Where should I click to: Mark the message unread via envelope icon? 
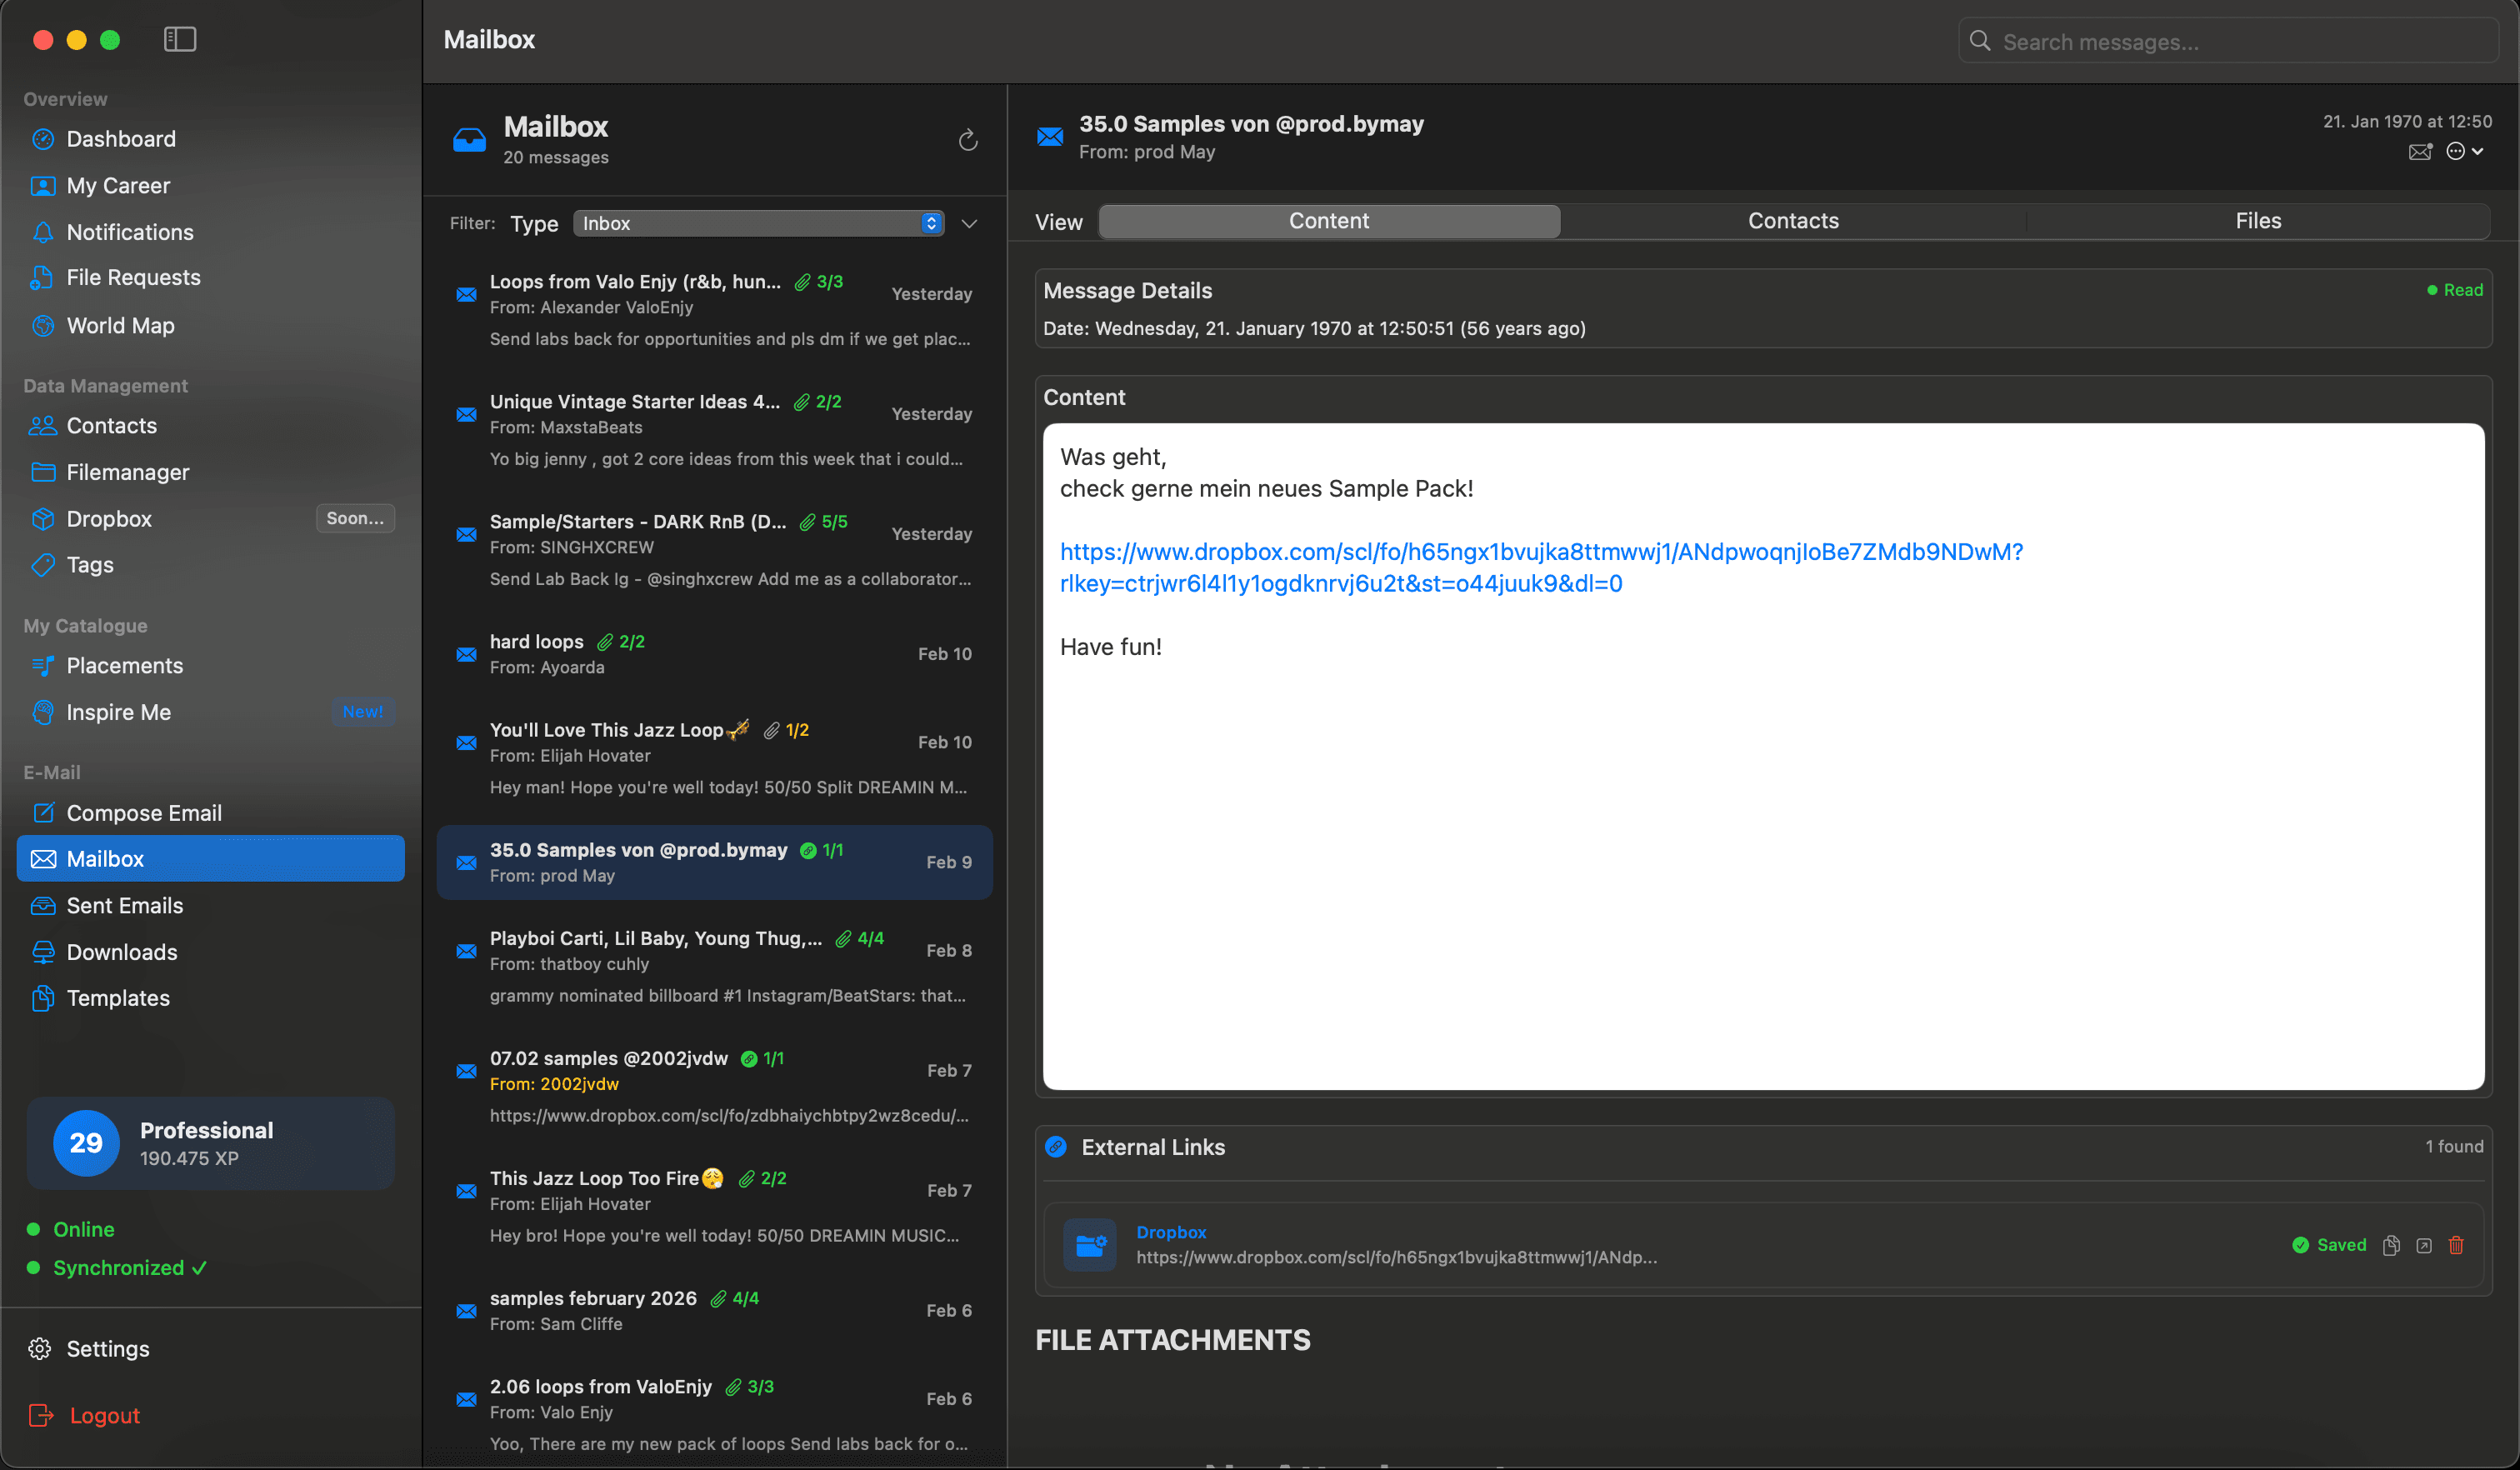[x=2421, y=151]
